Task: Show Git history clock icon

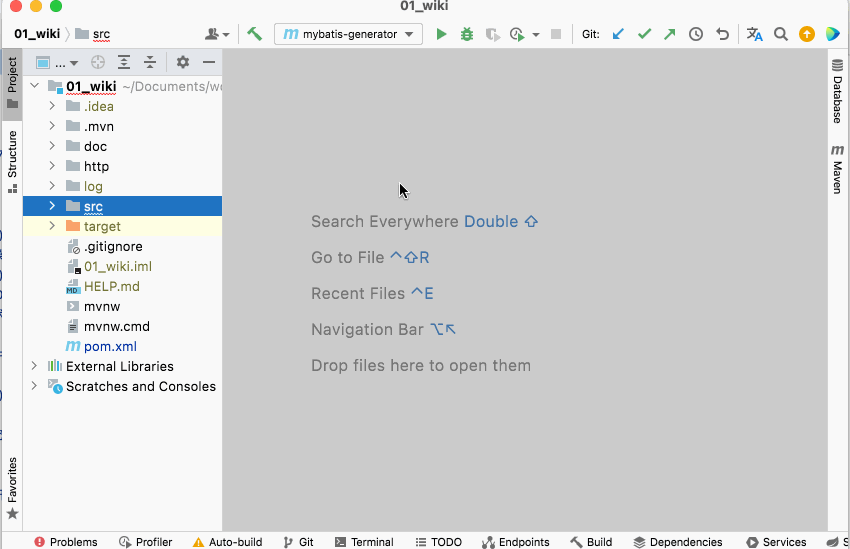Action: [696, 34]
